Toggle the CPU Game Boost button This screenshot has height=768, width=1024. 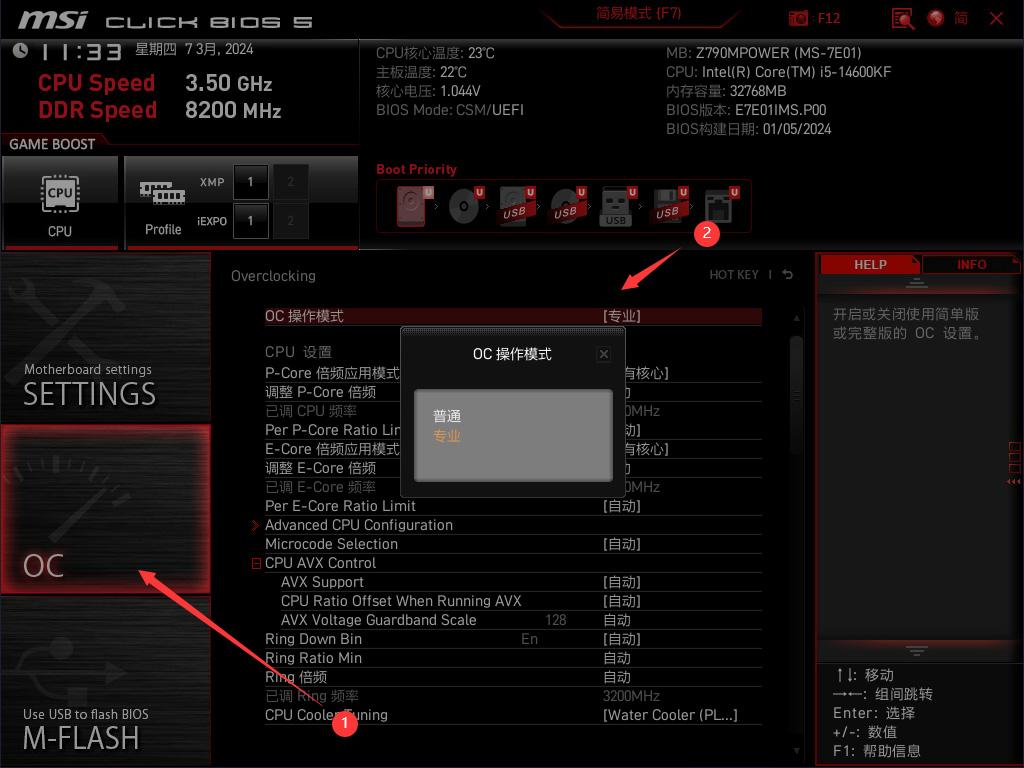[60, 202]
